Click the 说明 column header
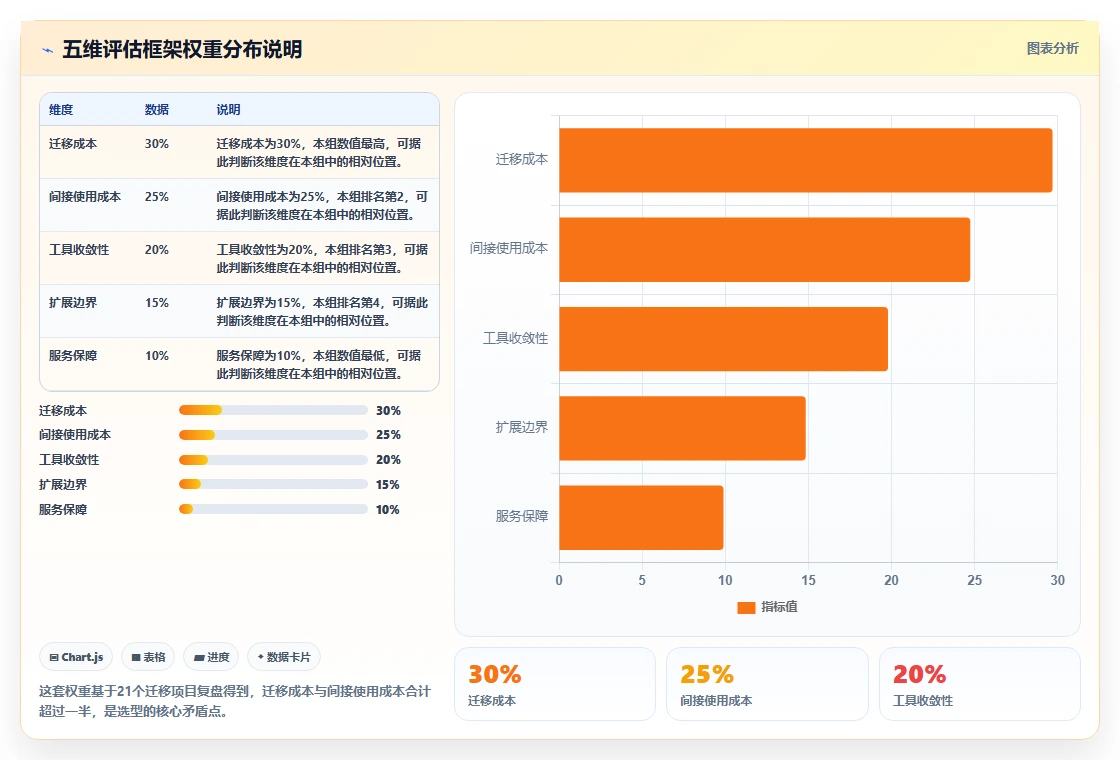Screen dimensions: 1120x760 pos(229,110)
